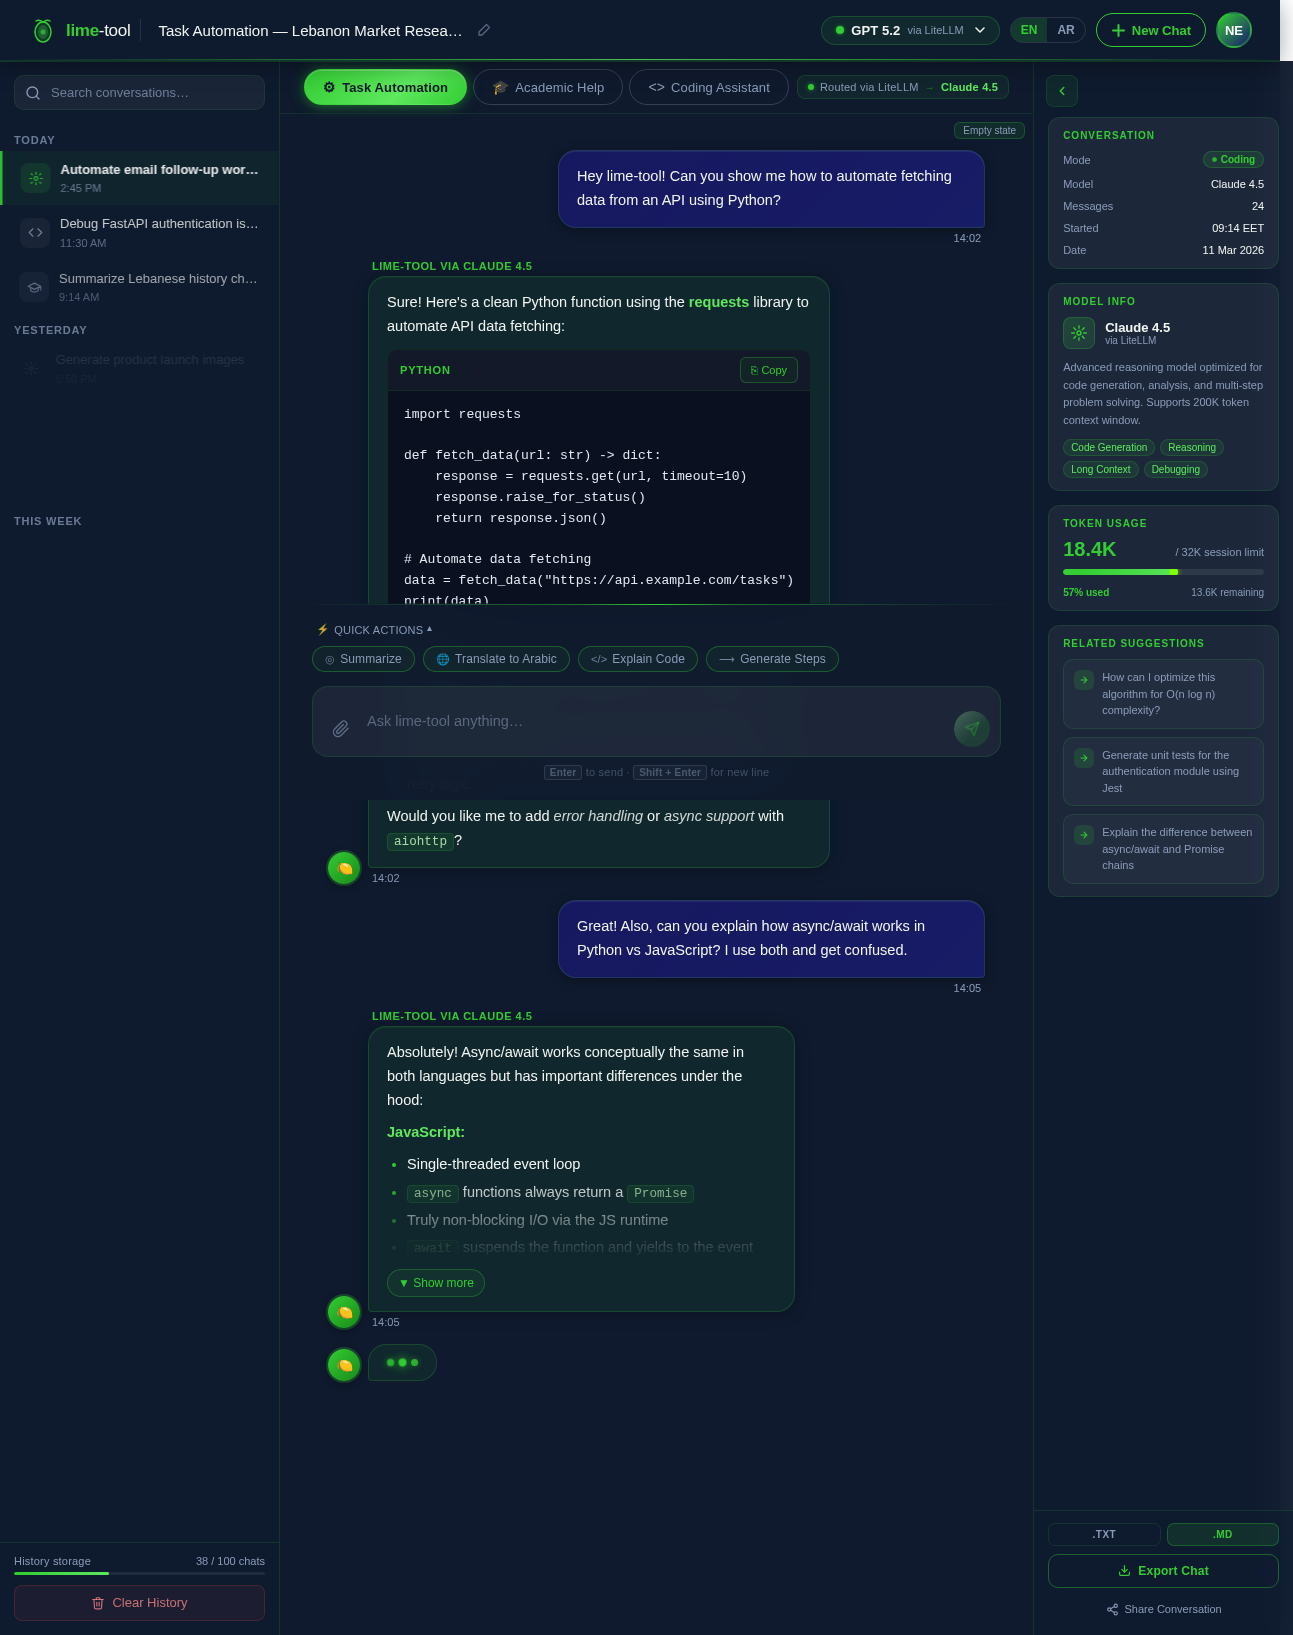This screenshot has height=1635, width=1293.
Task: Open Share Conversation link
Action: click(x=1162, y=1609)
